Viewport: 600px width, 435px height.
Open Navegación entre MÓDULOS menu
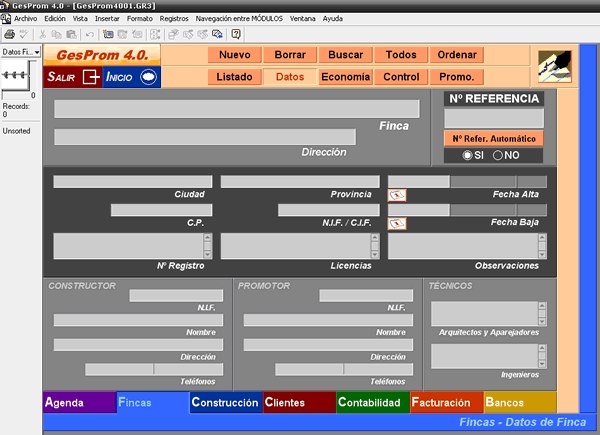tap(239, 19)
